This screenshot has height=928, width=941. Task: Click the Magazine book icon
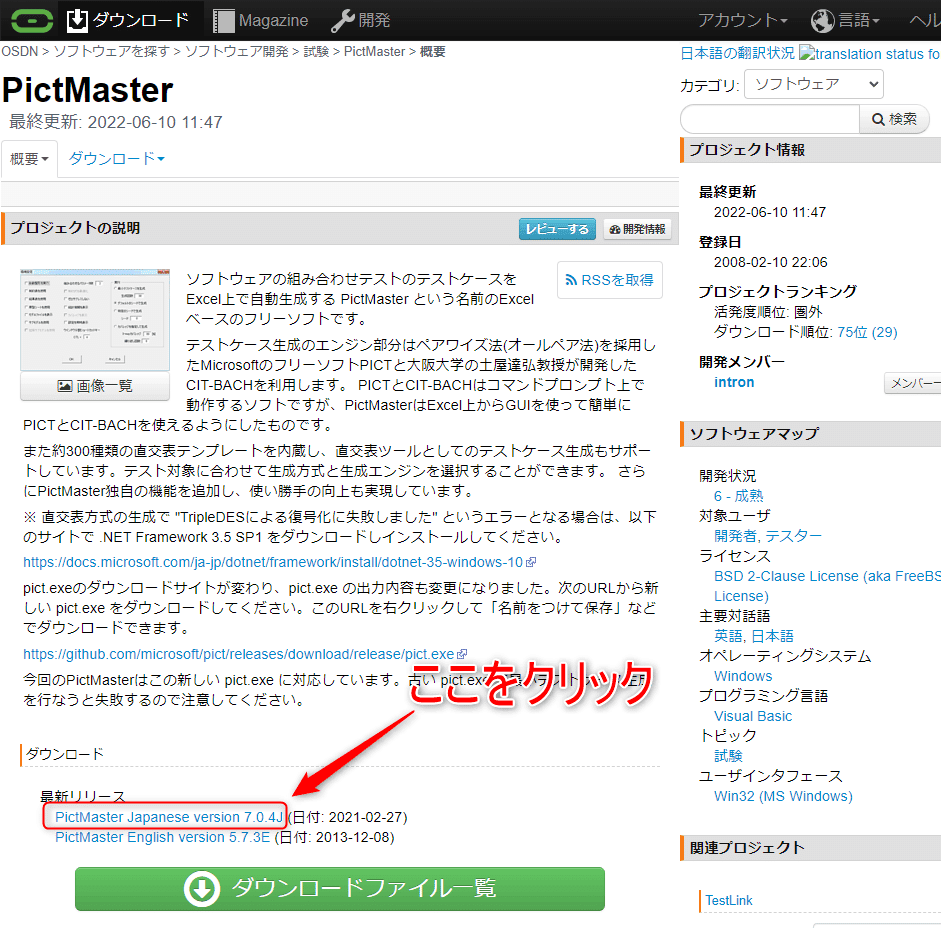coord(224,21)
